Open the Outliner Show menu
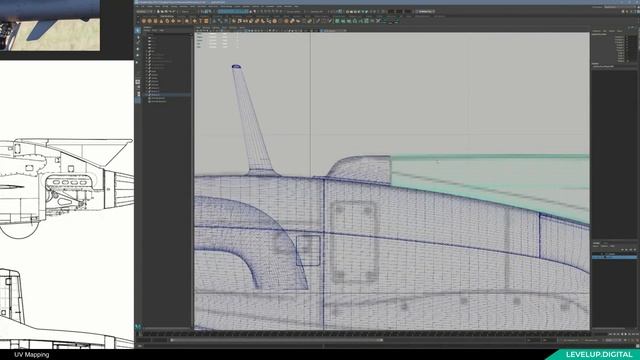 tap(155, 30)
